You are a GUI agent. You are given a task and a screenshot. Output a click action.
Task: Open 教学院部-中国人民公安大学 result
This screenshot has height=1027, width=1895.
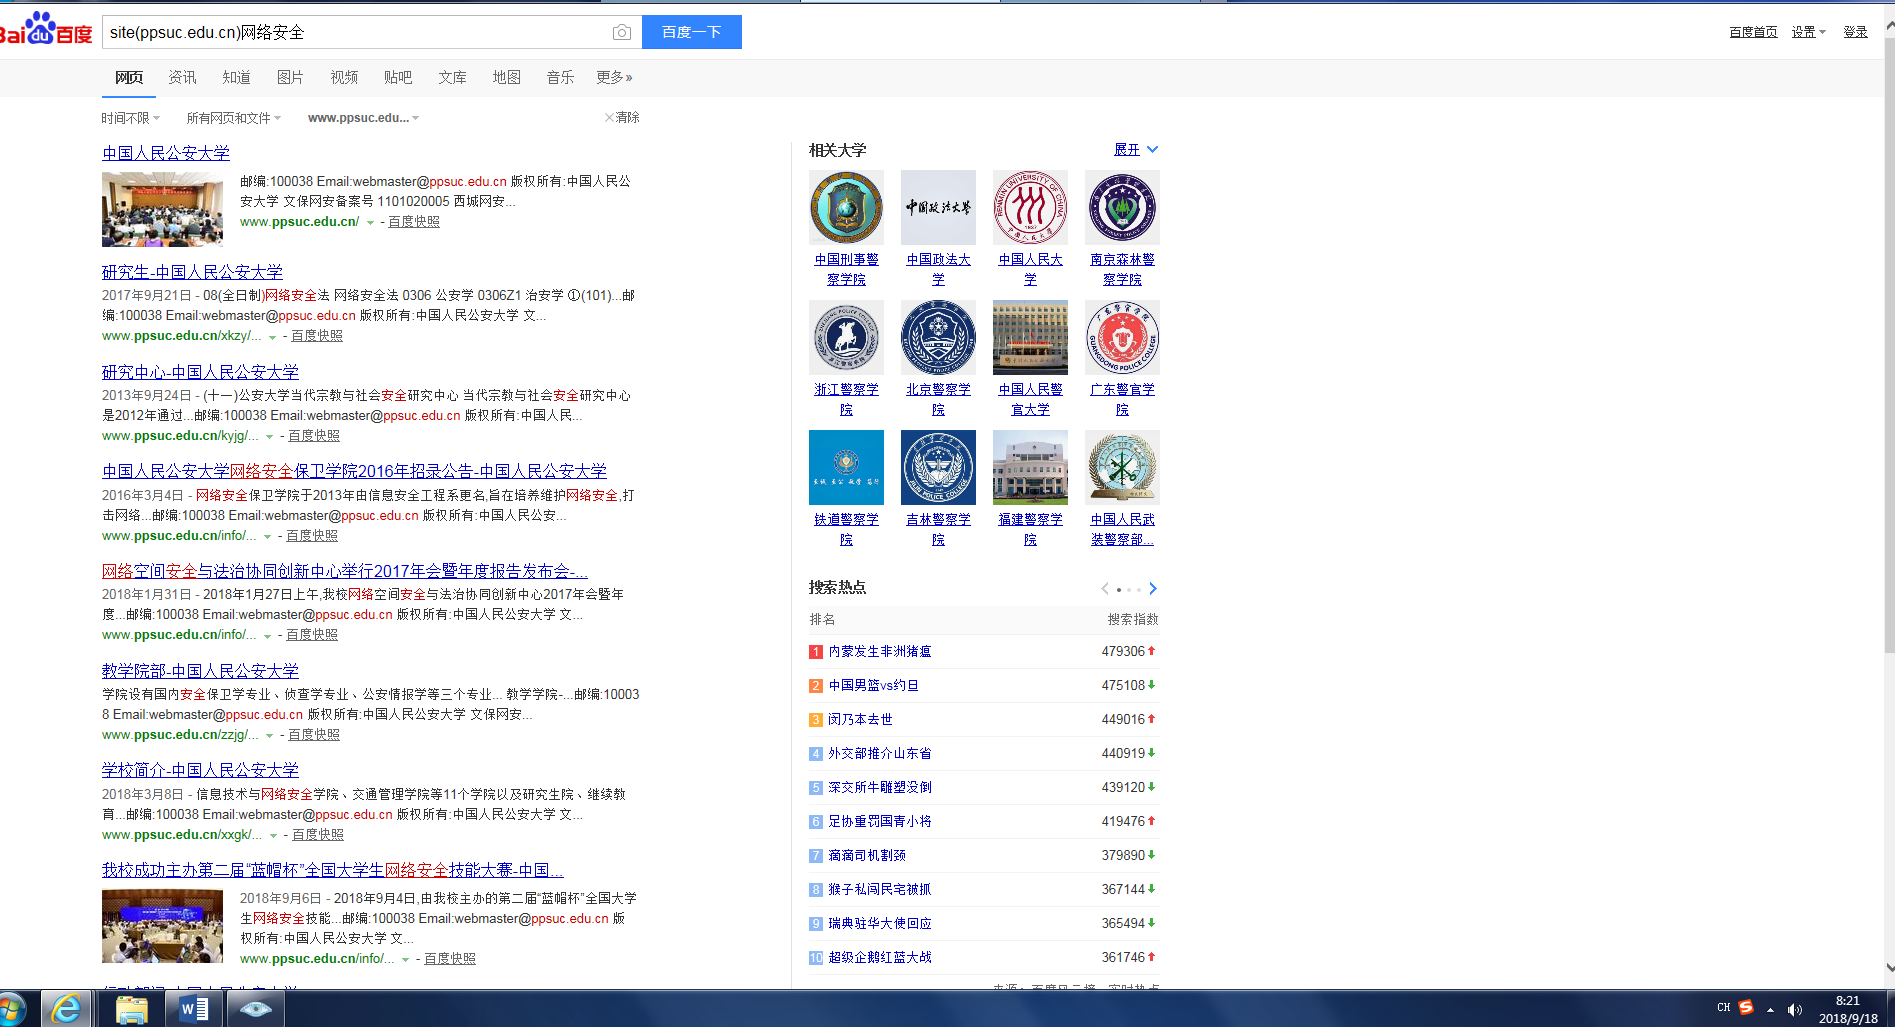click(200, 671)
